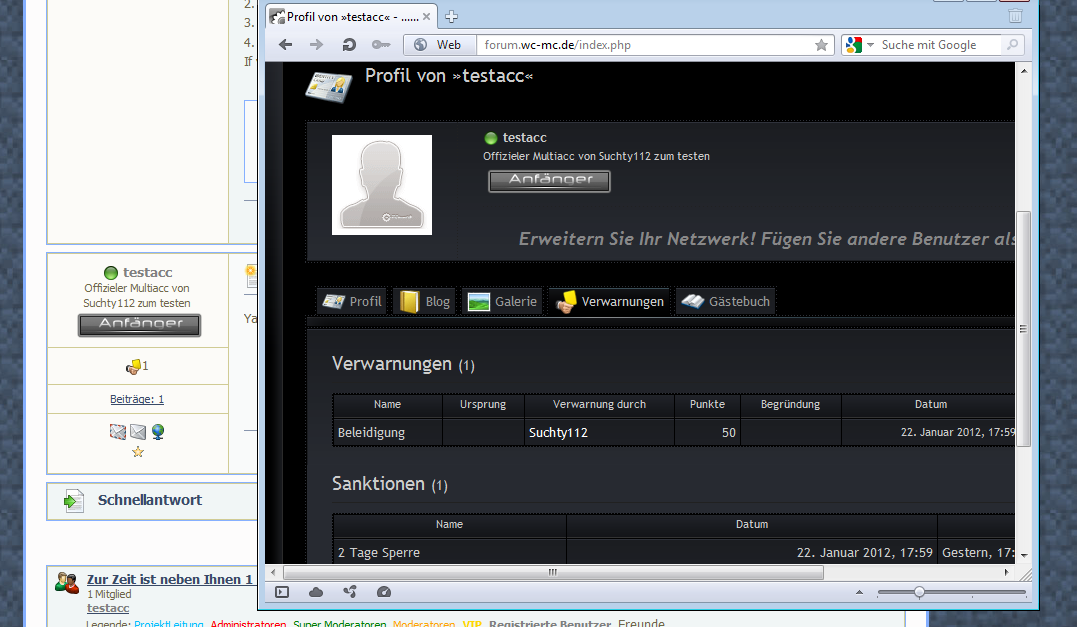Click Suchty112 in the Verwarnungen table

[x=558, y=433]
